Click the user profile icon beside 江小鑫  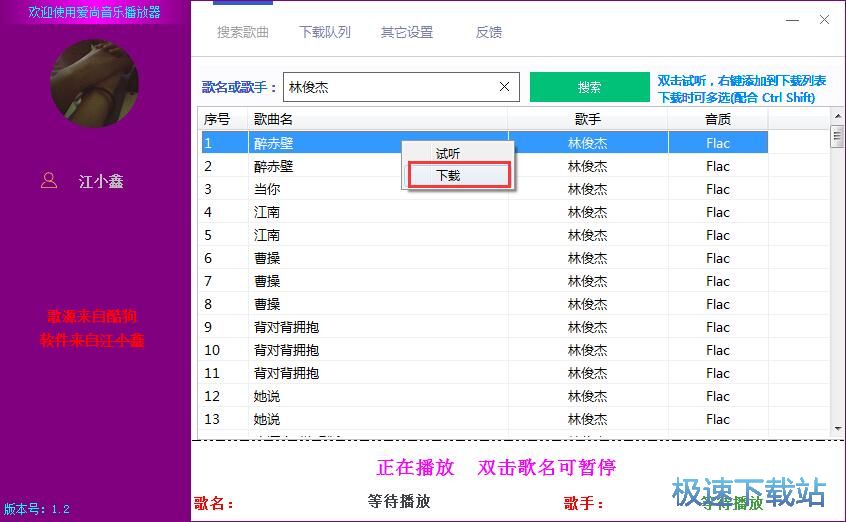(x=49, y=180)
